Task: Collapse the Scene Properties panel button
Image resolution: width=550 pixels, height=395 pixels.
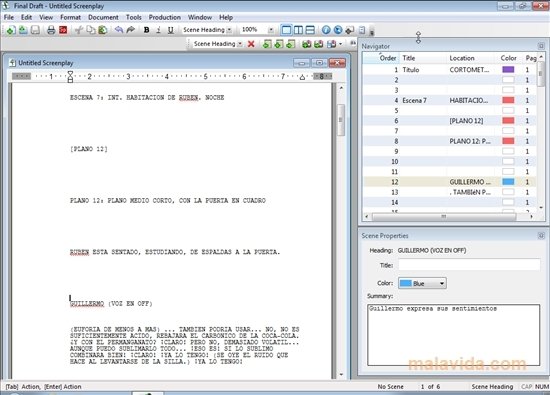Action: click(x=541, y=236)
